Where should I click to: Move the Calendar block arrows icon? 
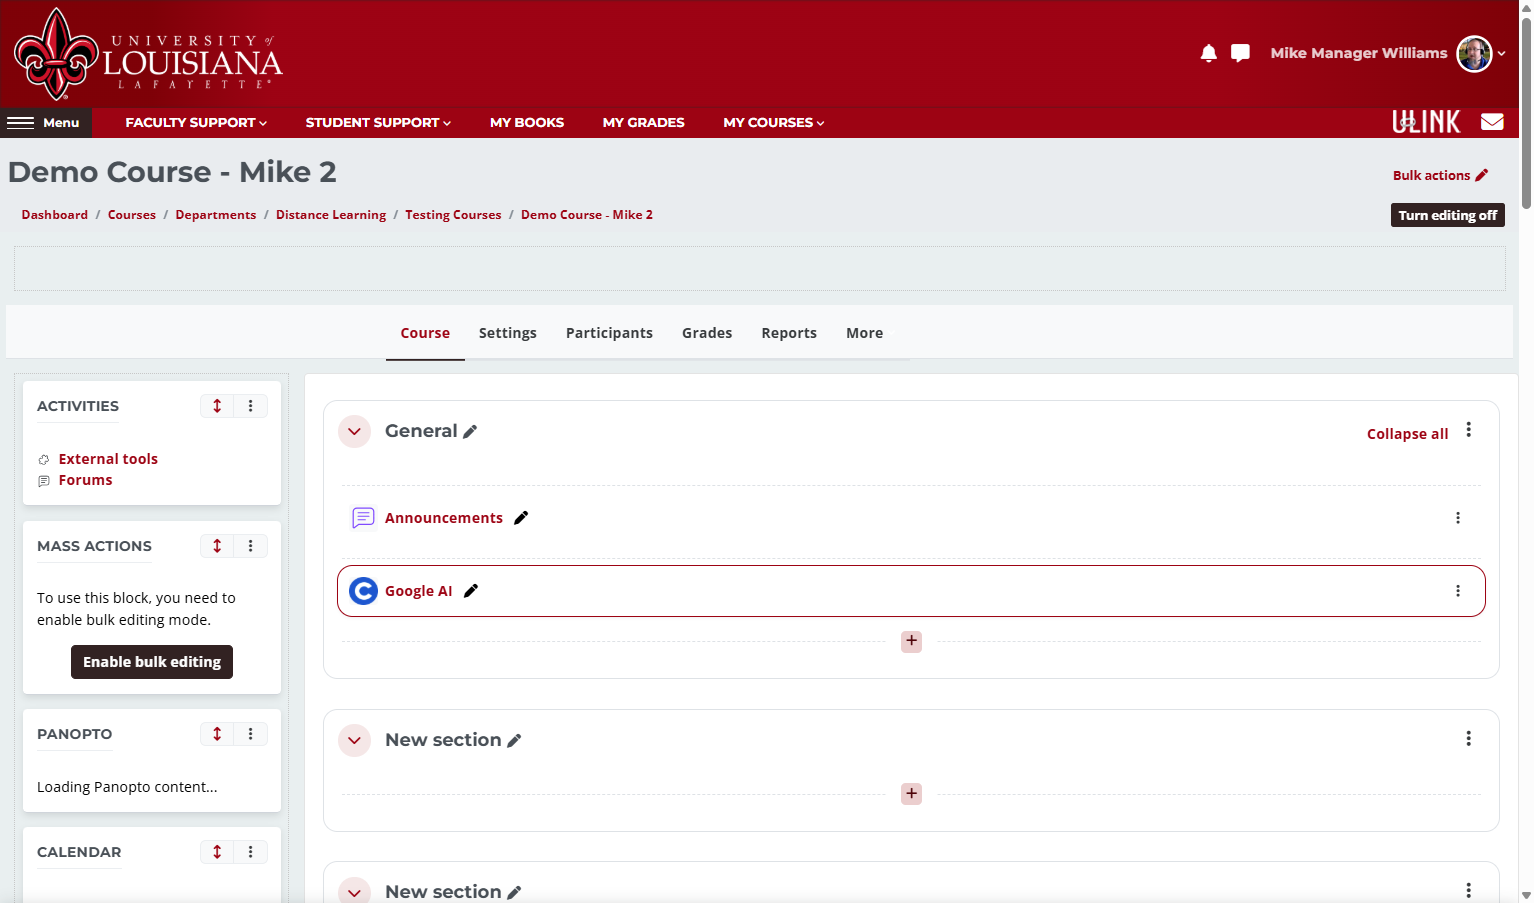[x=217, y=852]
